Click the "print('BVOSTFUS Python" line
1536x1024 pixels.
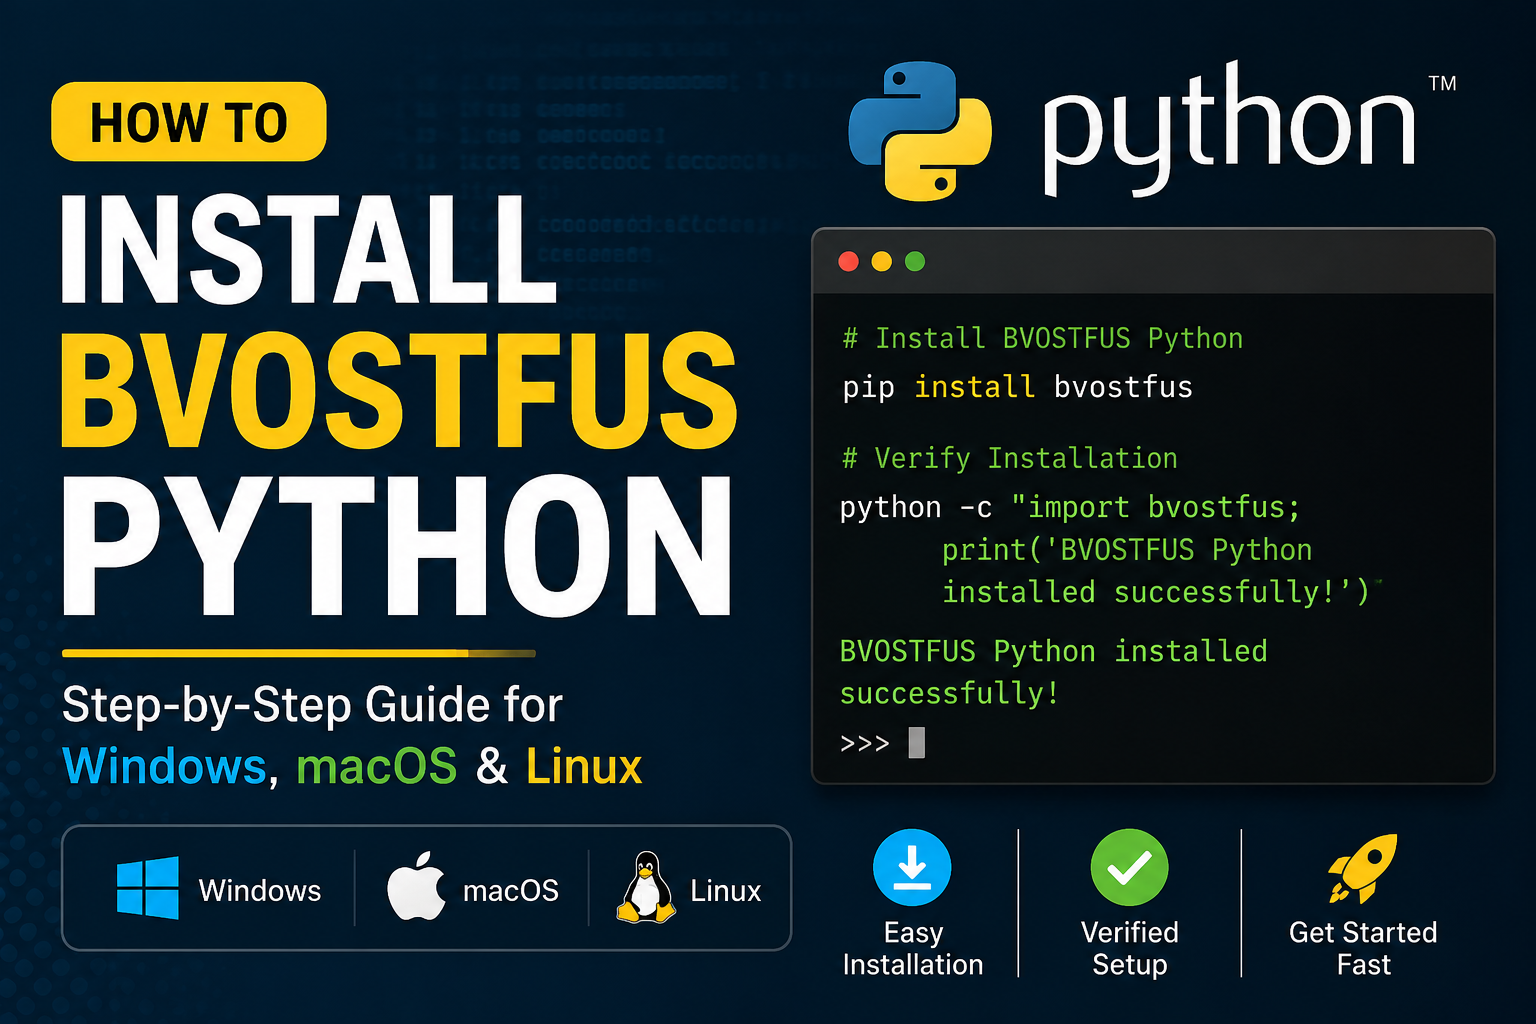point(1127,550)
